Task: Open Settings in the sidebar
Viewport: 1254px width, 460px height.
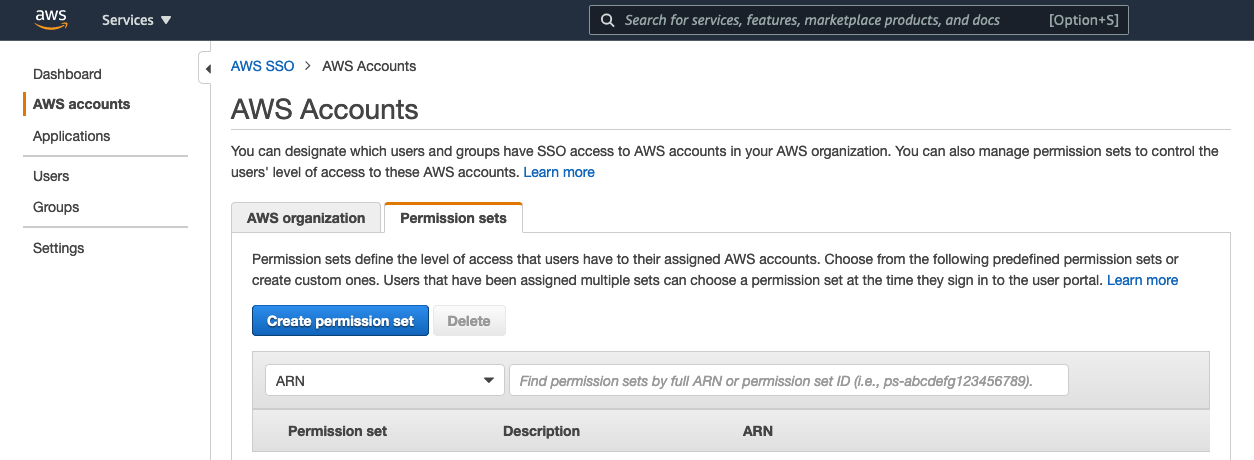Action: 58,248
